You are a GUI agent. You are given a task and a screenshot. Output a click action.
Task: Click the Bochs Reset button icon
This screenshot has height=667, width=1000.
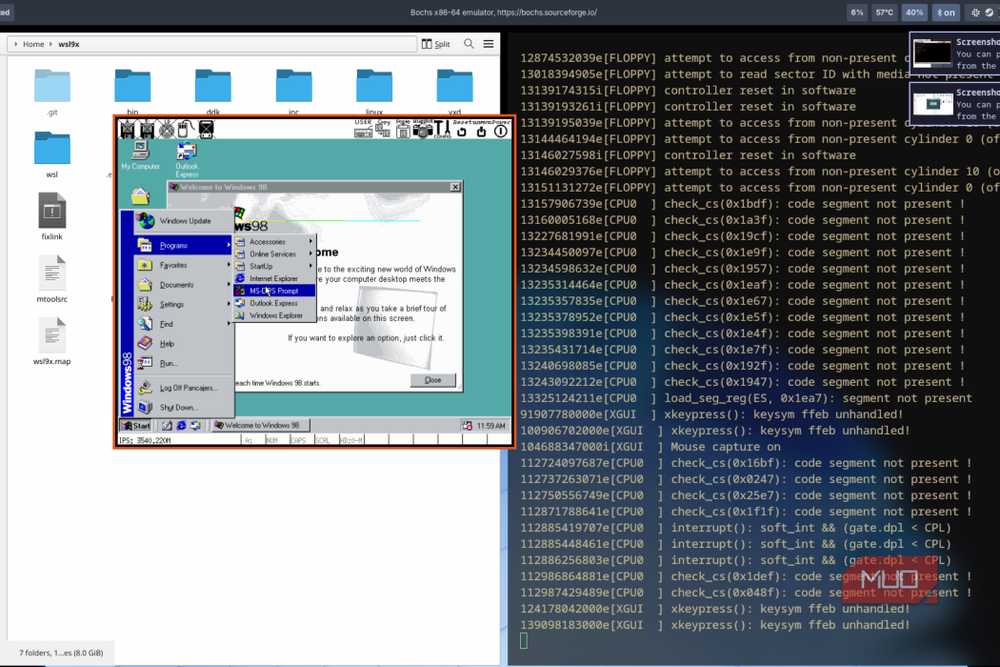tap(462, 129)
